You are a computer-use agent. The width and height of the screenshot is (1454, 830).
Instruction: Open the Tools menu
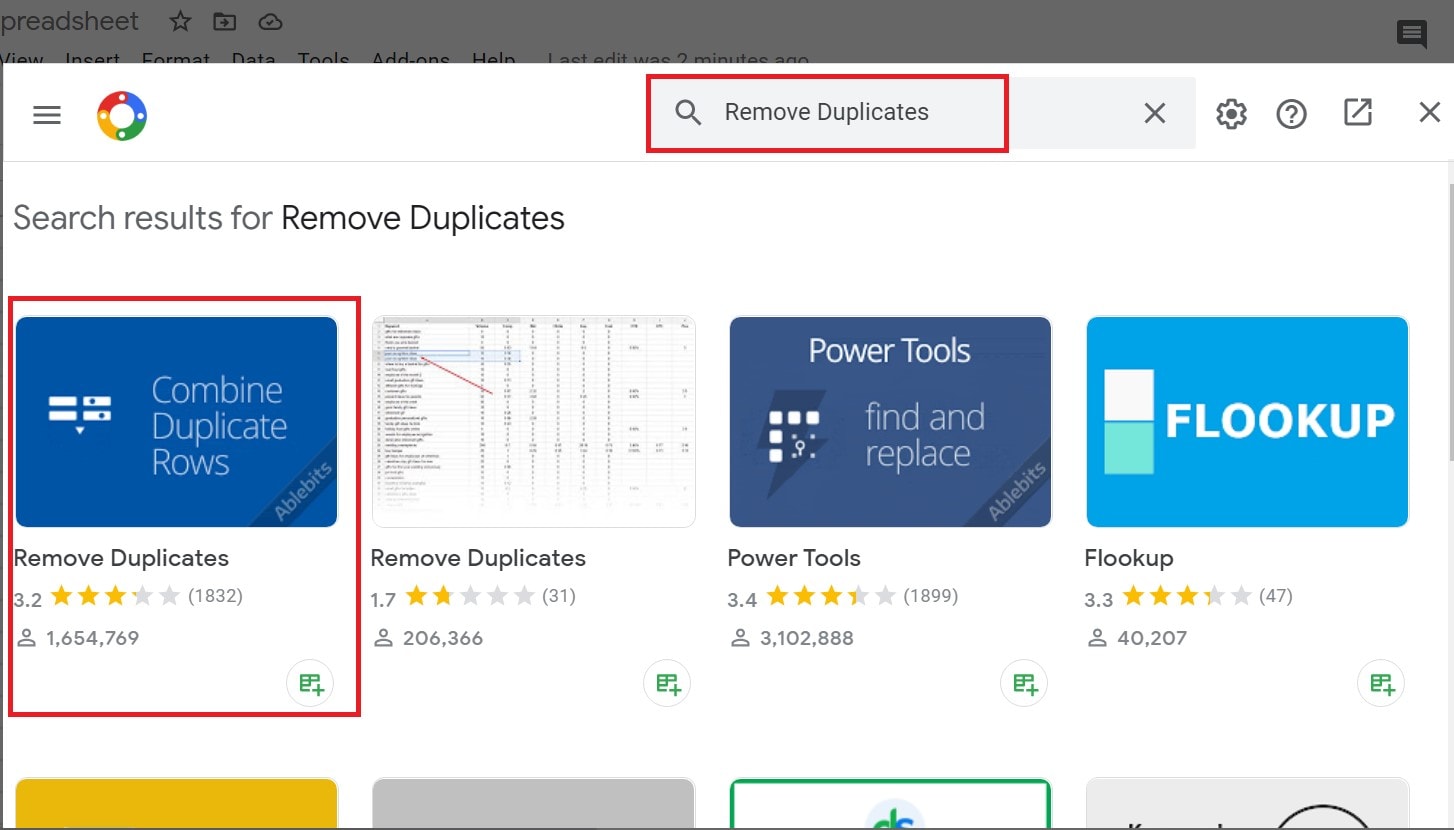[x=322, y=59]
